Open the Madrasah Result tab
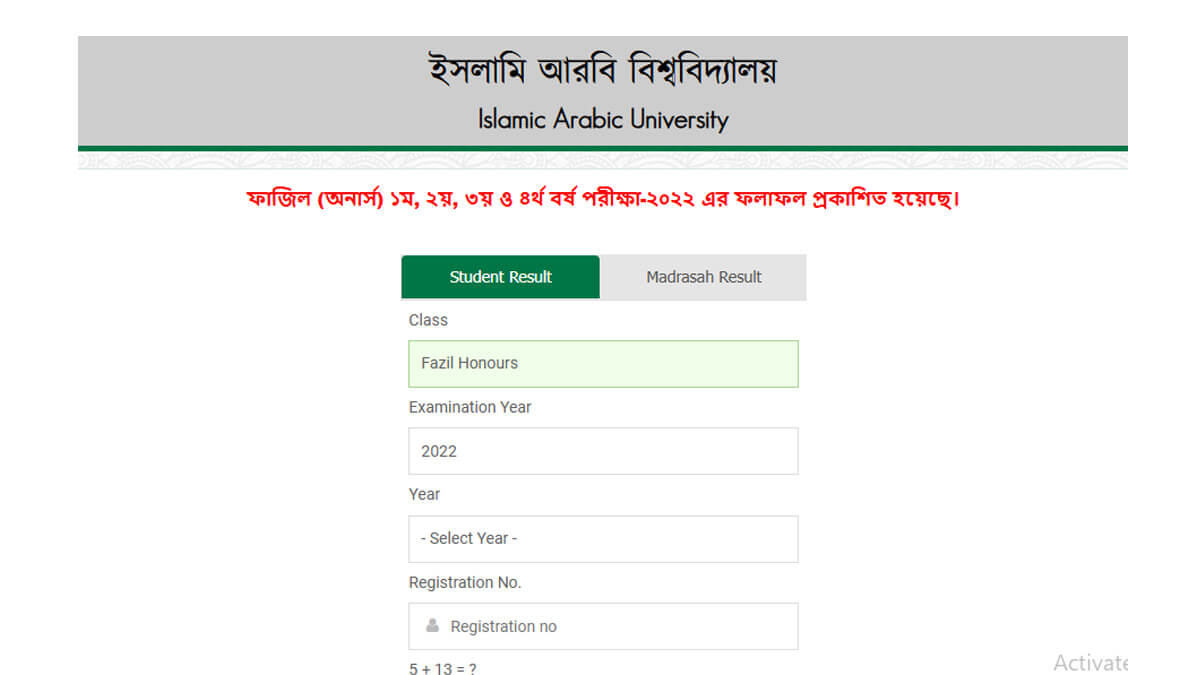This screenshot has height=675, width=1200. pyautogui.click(x=704, y=277)
